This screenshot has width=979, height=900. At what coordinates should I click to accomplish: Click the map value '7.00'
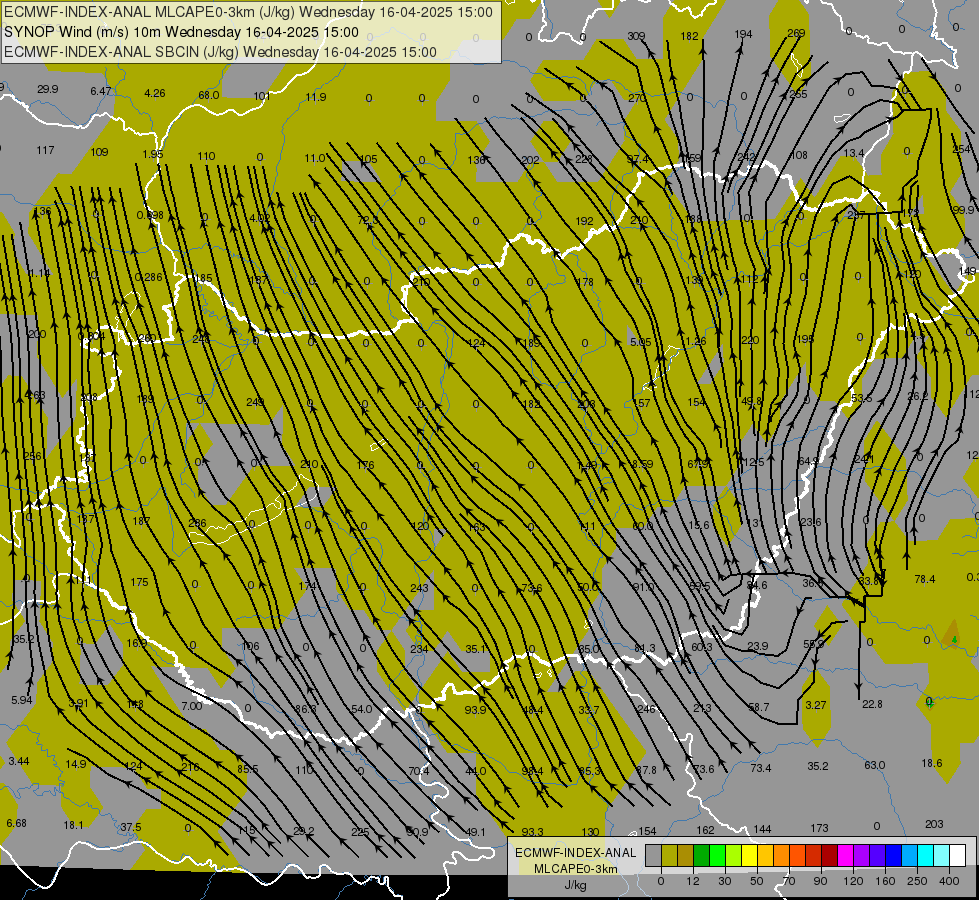(x=192, y=706)
